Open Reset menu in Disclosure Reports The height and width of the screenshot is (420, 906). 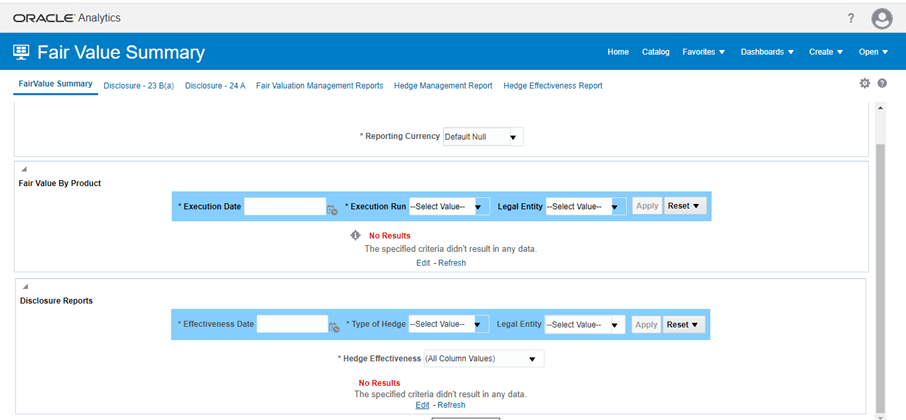coord(684,325)
